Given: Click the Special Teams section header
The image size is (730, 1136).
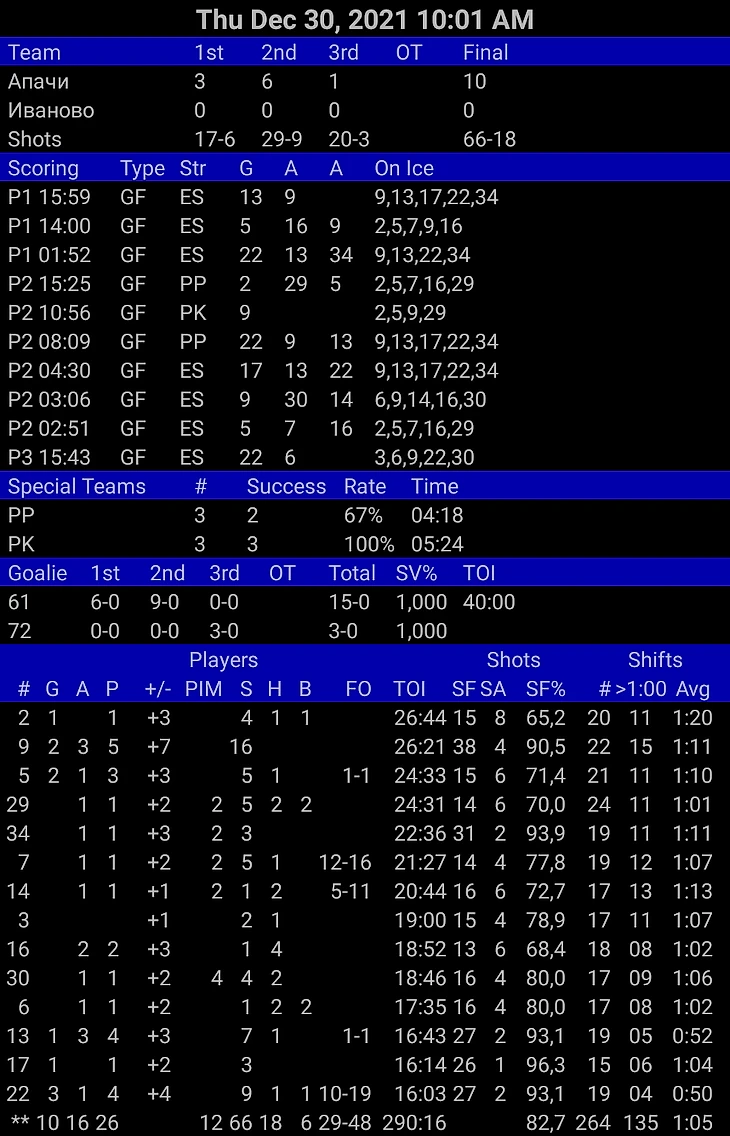Looking at the screenshot, I should (77, 487).
